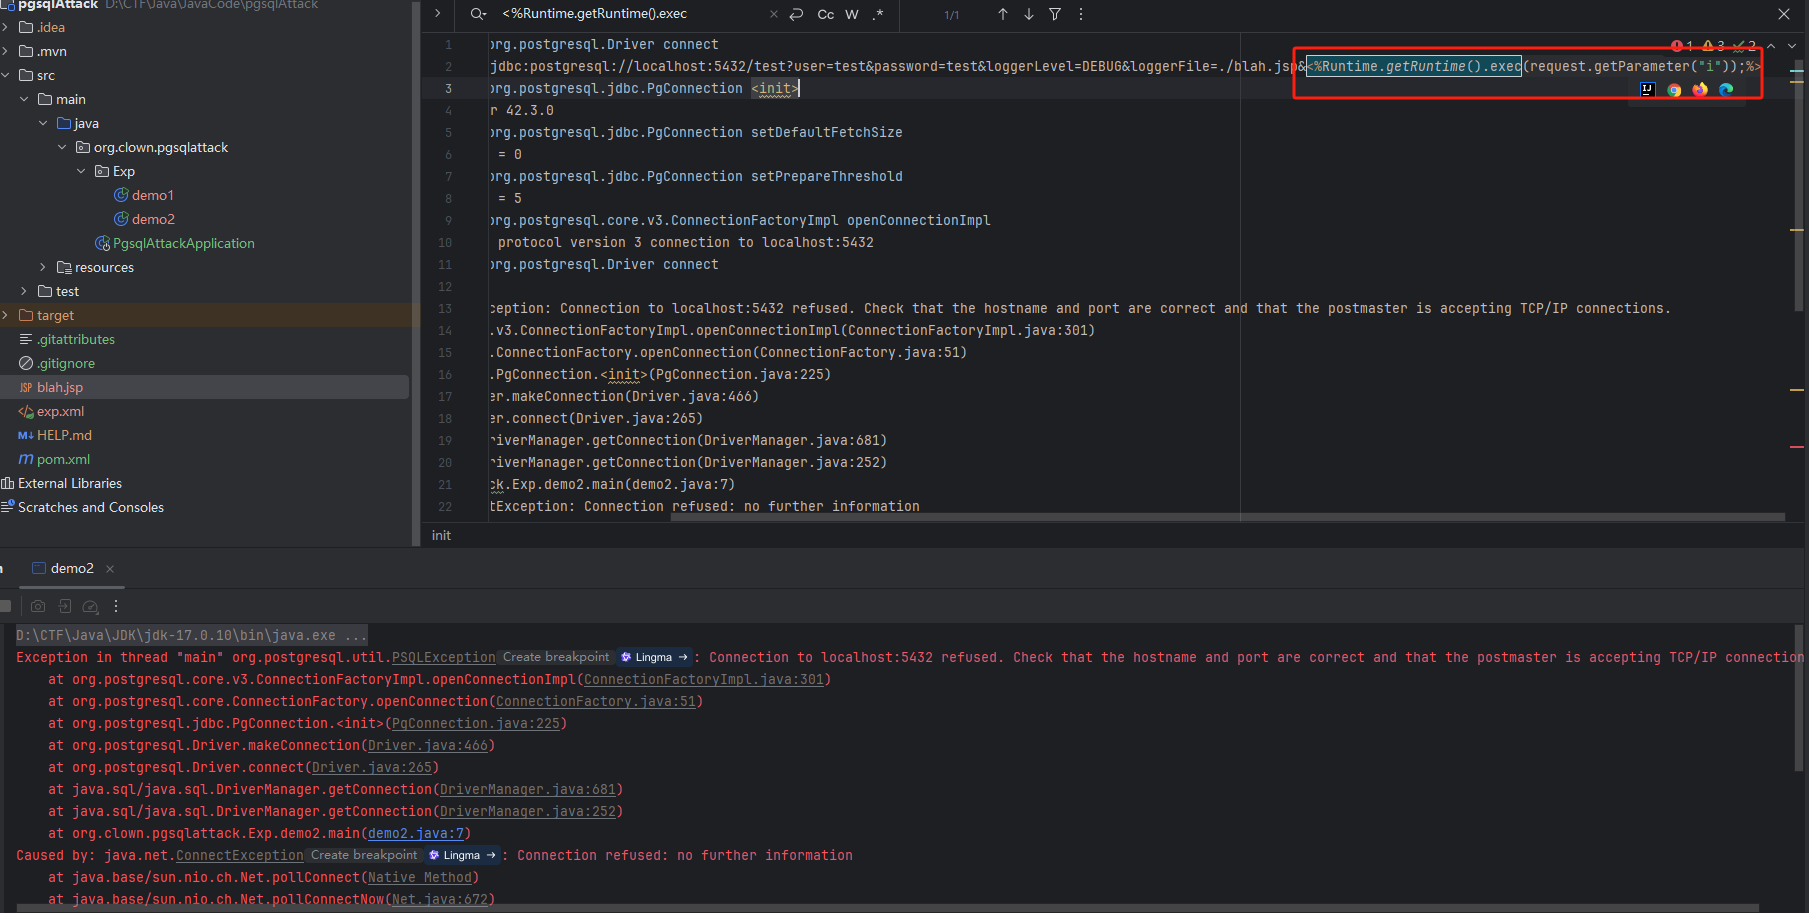Screen dimensions: 1809x913
Task: Expand the target folder
Action: [x=7, y=315]
